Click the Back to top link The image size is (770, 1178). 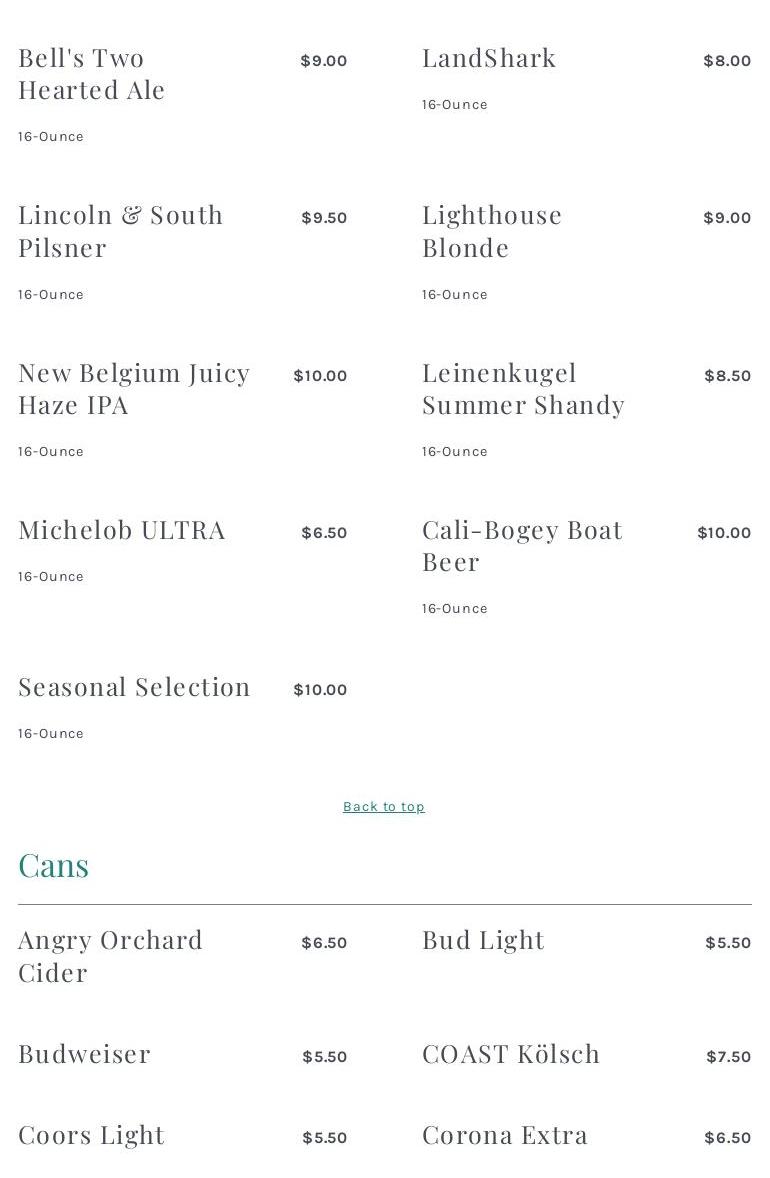[384, 806]
